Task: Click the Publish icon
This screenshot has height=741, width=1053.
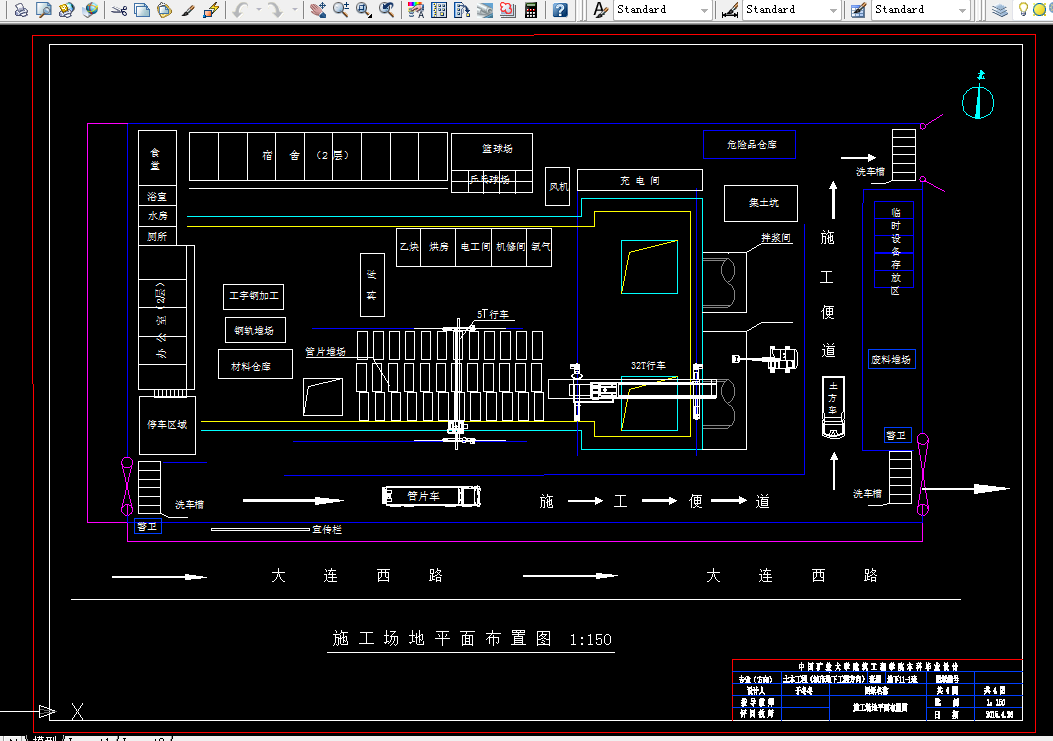Action: pos(66,9)
